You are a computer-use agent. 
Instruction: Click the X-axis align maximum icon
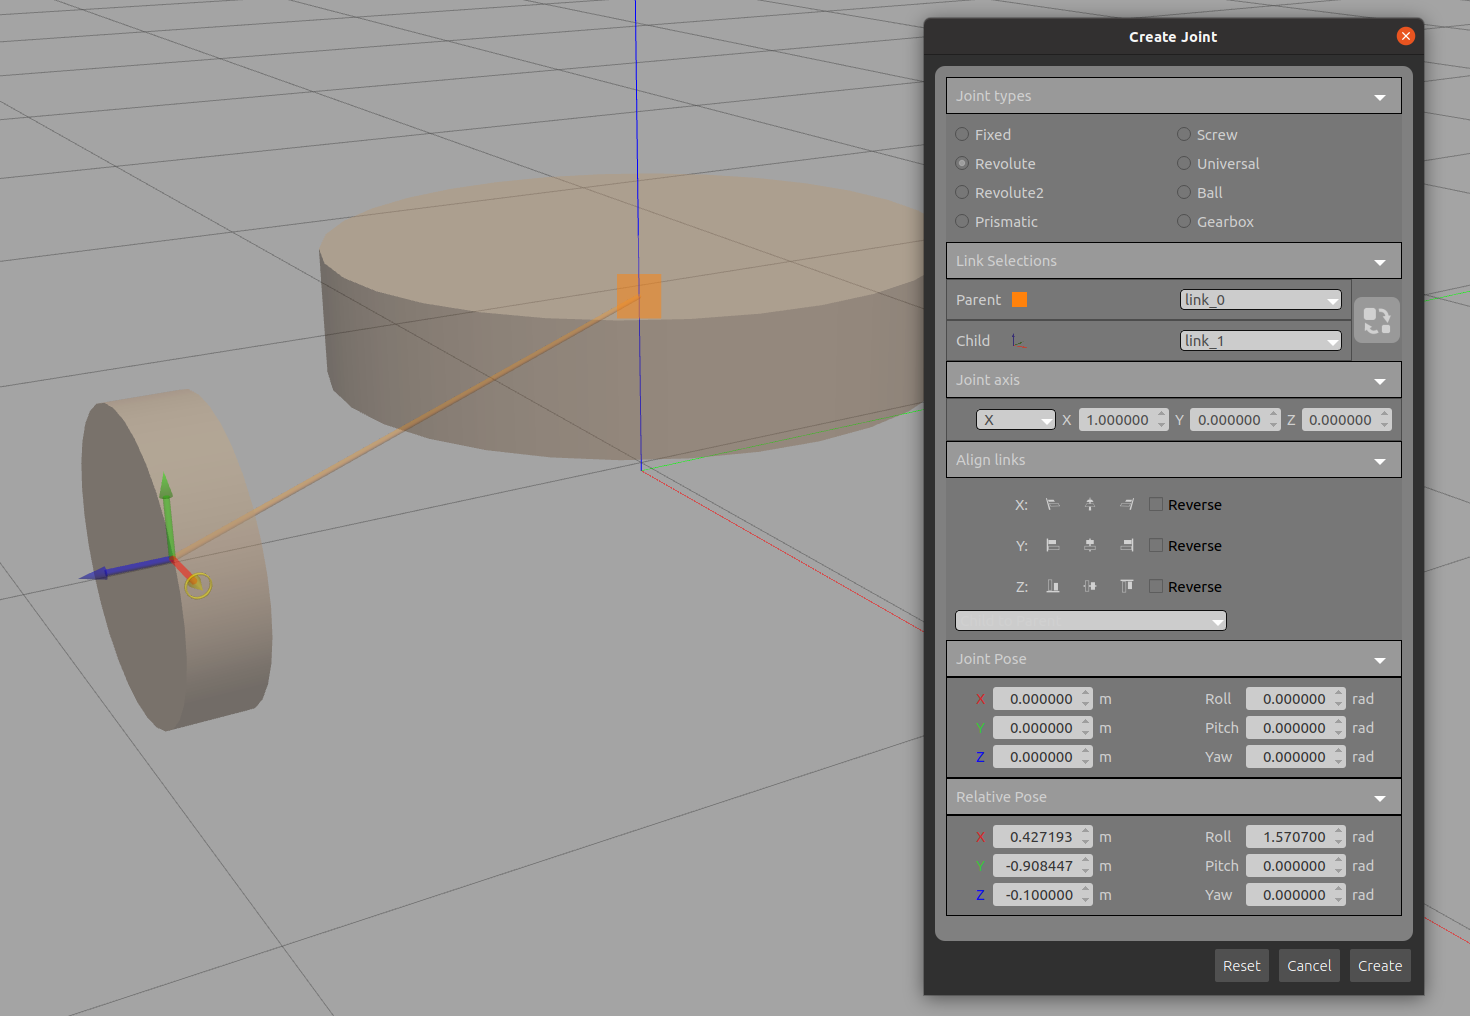1127,505
